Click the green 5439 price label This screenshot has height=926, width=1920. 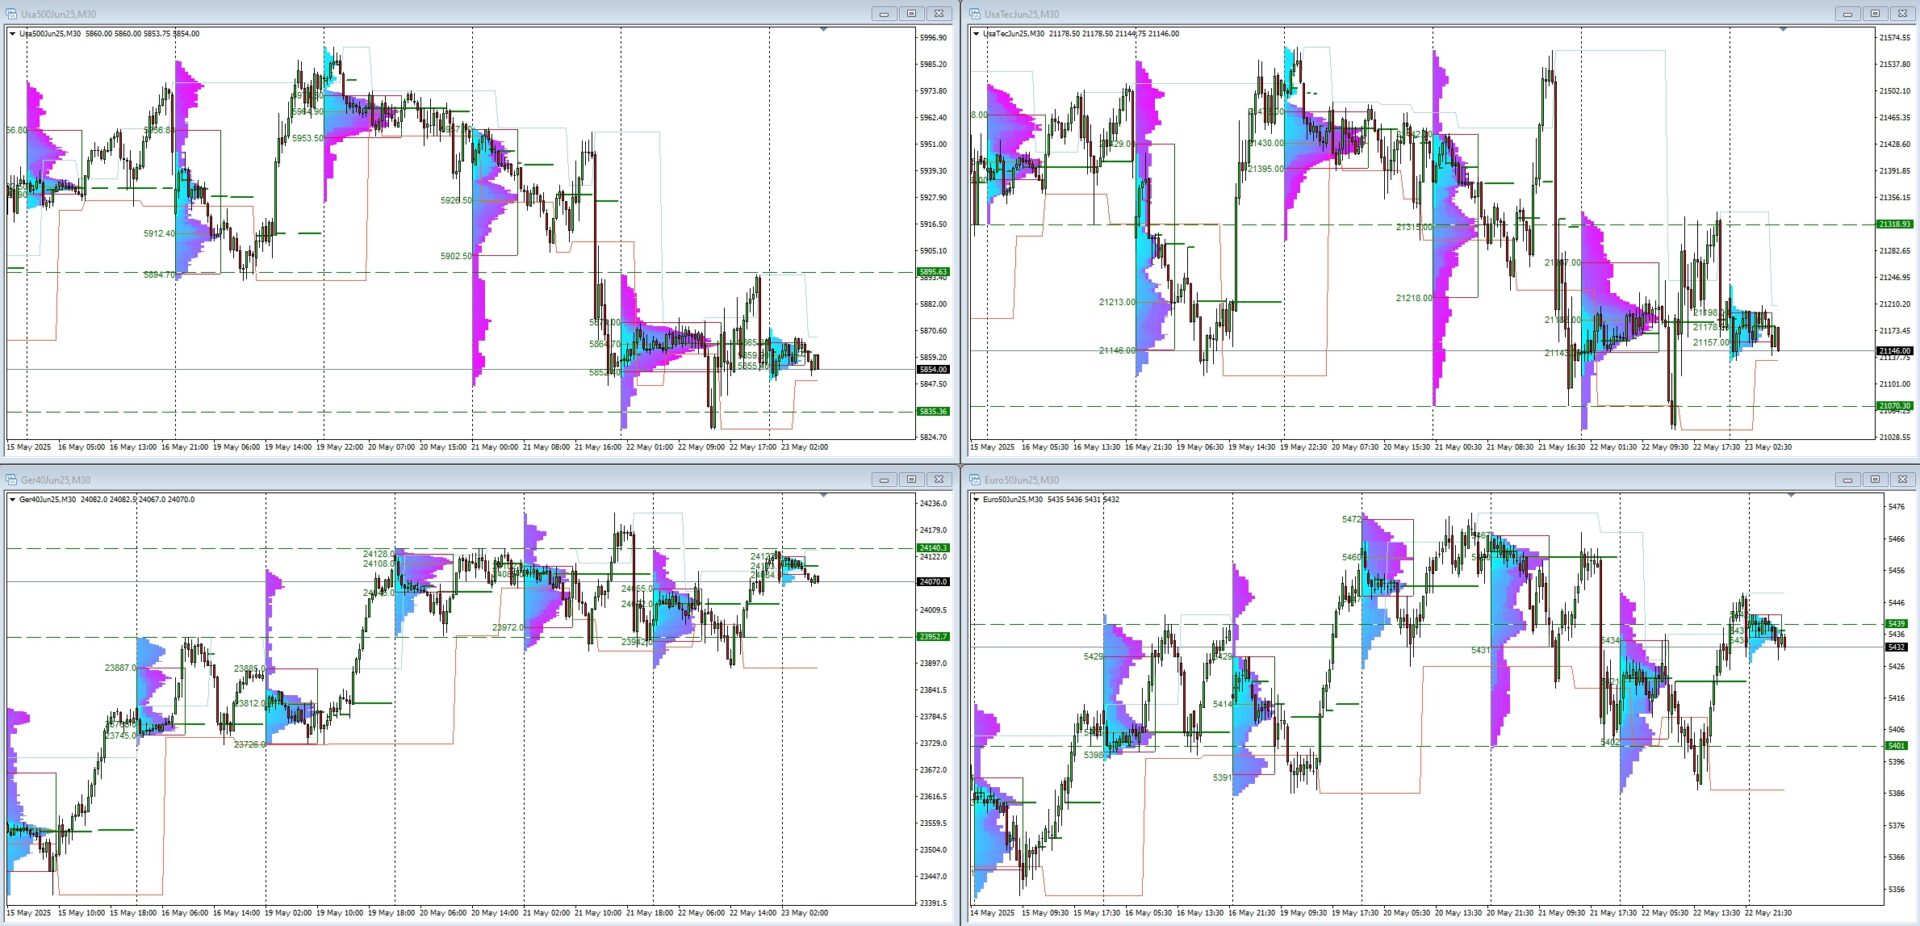(x=1896, y=624)
